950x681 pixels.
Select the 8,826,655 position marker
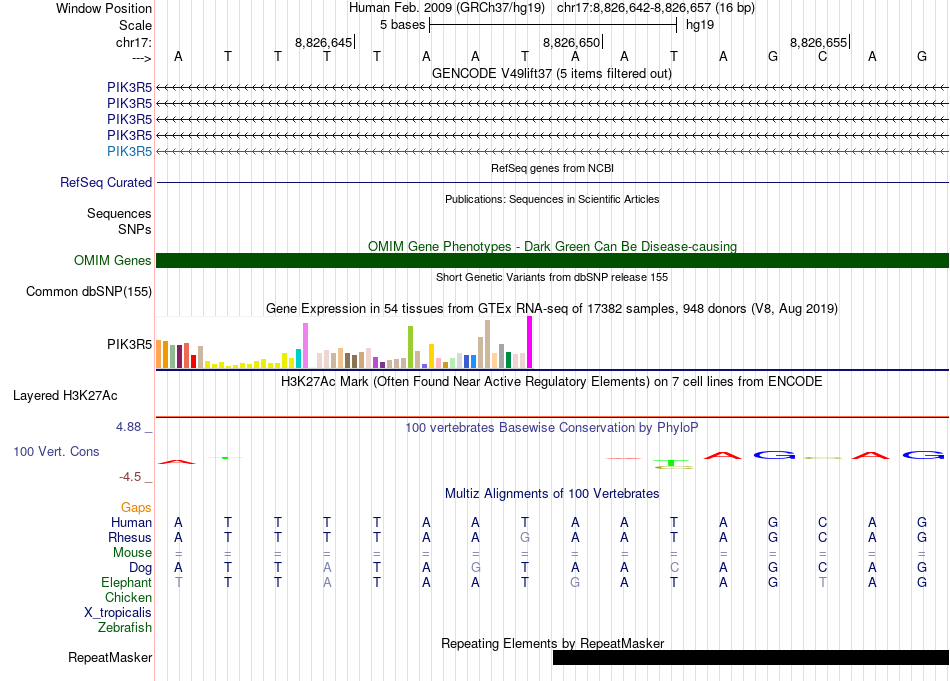coord(819,42)
